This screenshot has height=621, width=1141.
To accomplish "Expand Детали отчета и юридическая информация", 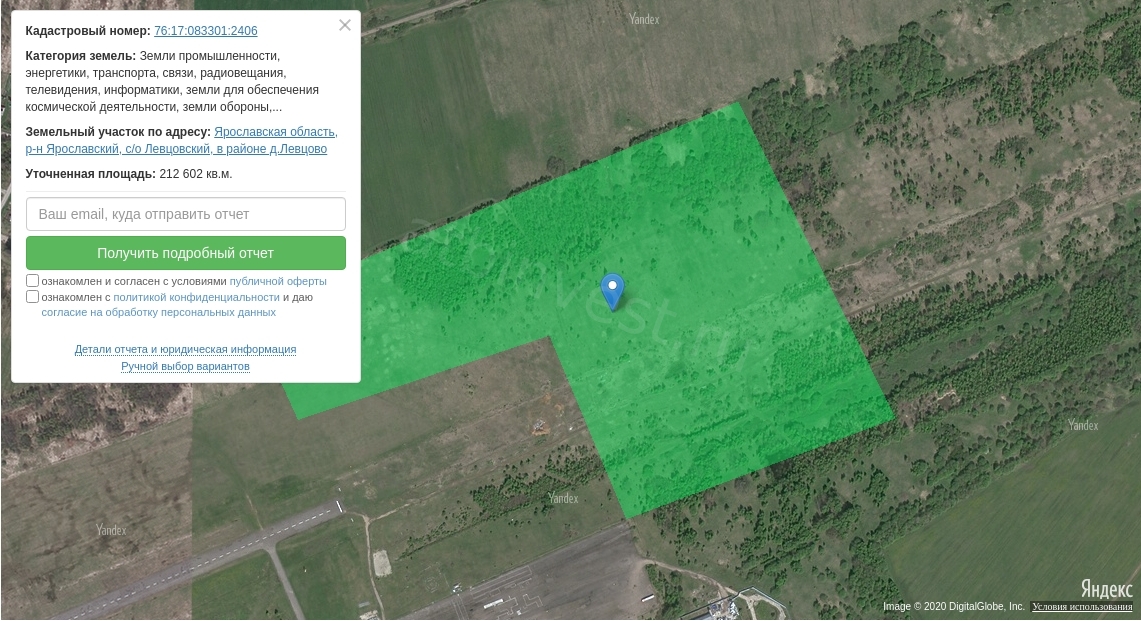I will click(185, 349).
